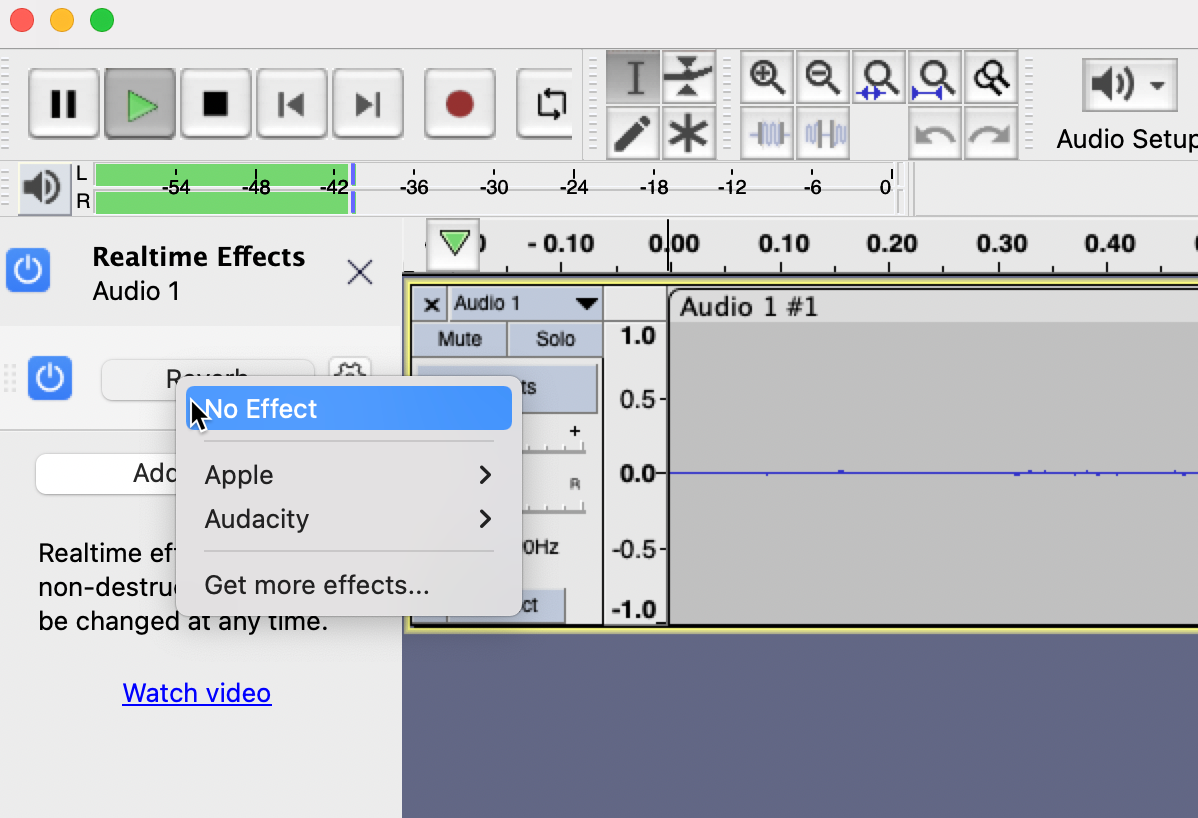The width and height of the screenshot is (1198, 818).
Task: Click the Trim Audio toolbar icon
Action: tap(767, 131)
